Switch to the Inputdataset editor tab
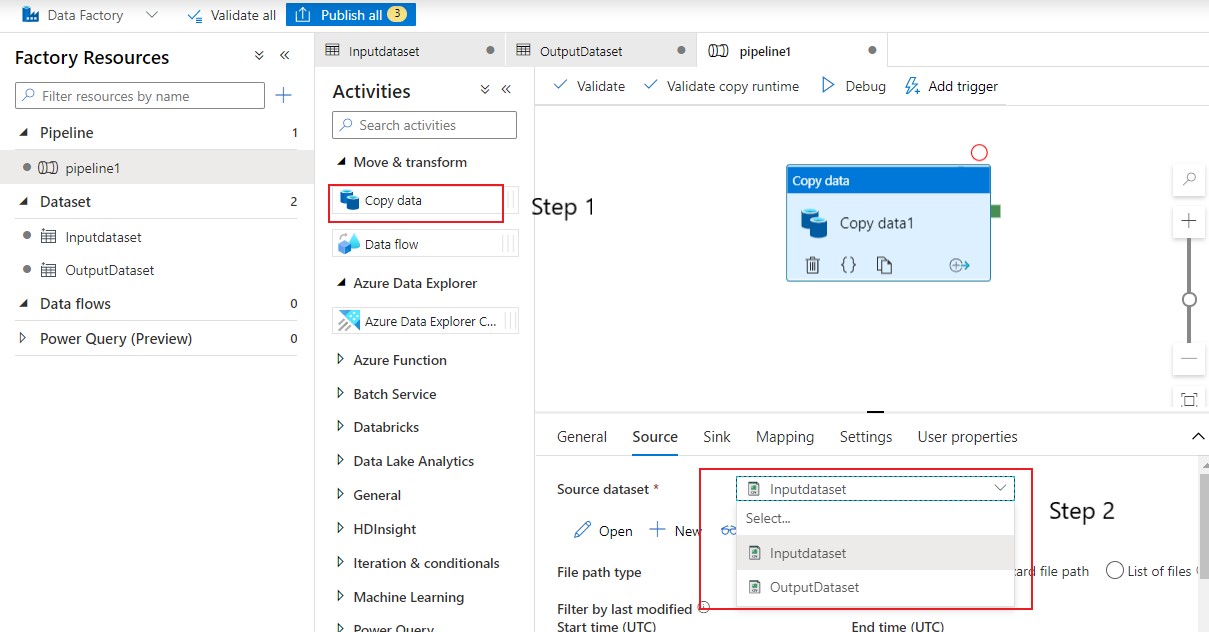Screen dimensions: 1209x632 pyautogui.click(x=410, y=51)
